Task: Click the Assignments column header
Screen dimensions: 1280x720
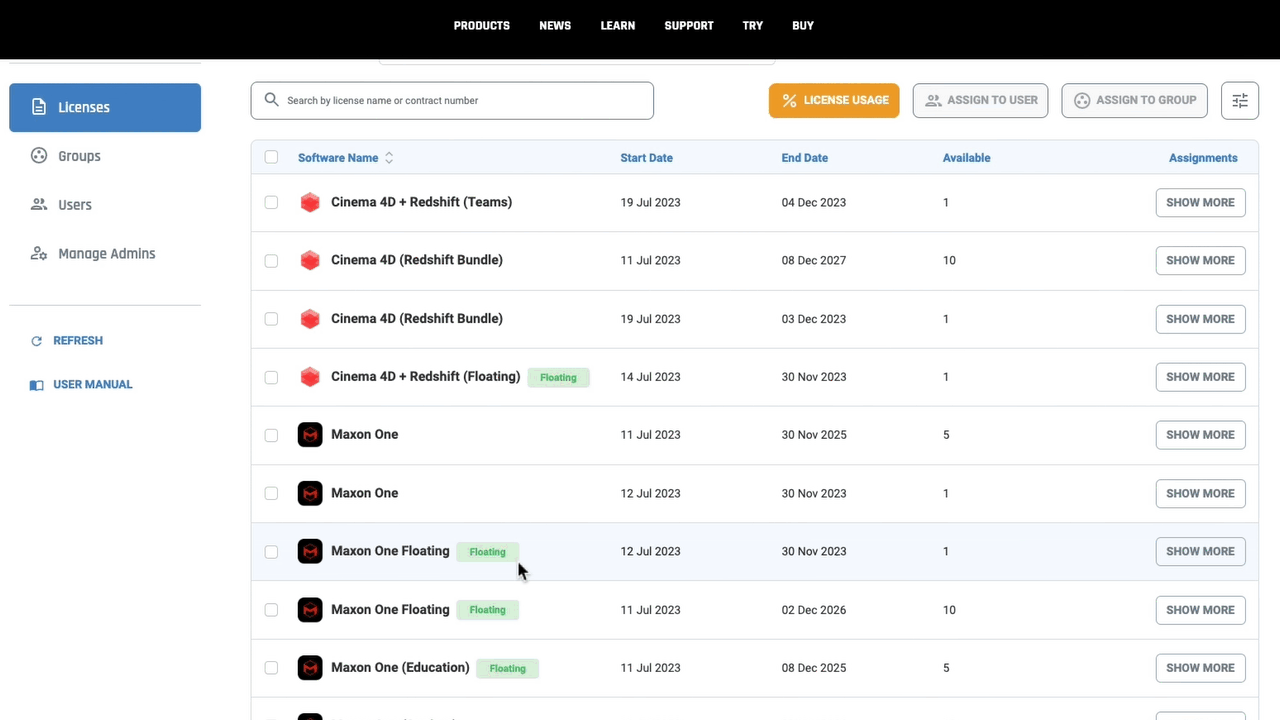Action: 1203,158
